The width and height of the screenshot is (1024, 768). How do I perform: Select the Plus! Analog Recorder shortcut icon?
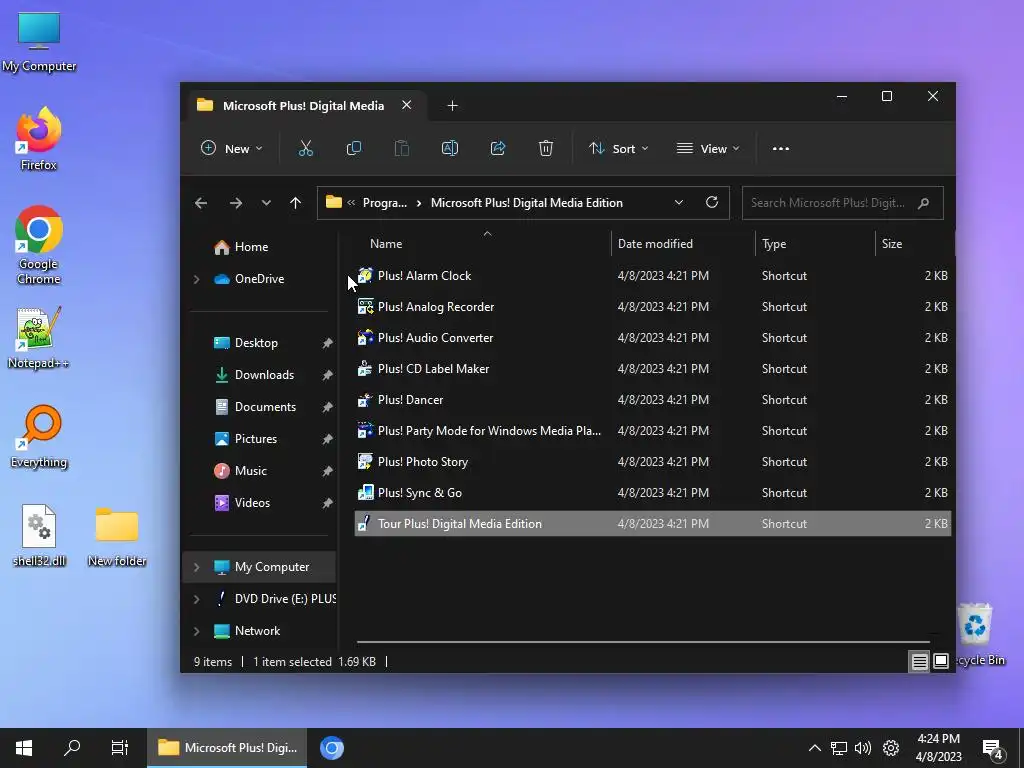pyautogui.click(x=365, y=306)
